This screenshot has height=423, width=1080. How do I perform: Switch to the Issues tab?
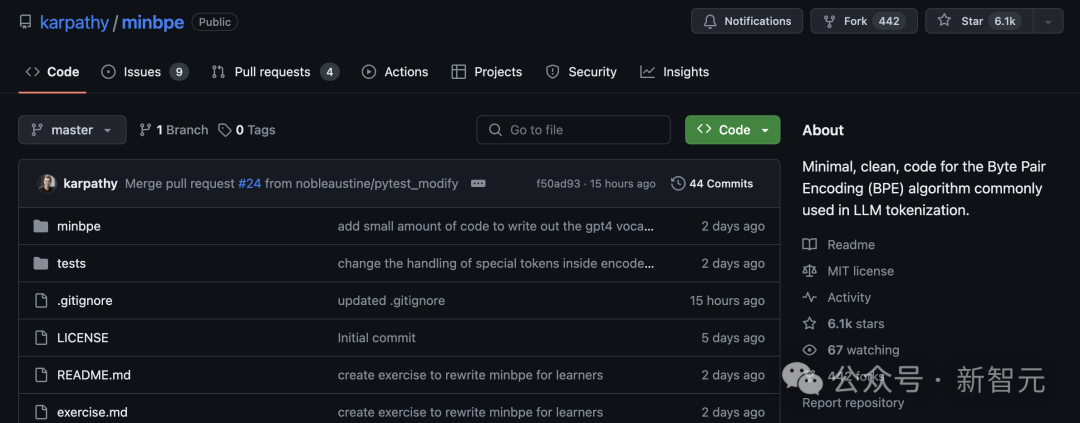[145, 72]
